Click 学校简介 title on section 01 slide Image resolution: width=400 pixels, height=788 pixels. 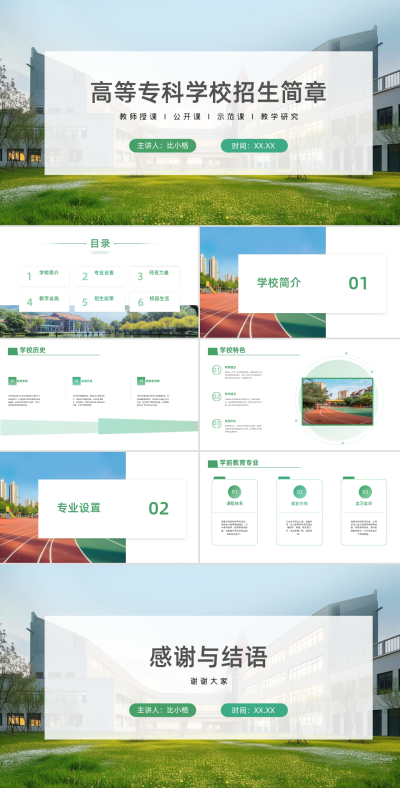279,282
